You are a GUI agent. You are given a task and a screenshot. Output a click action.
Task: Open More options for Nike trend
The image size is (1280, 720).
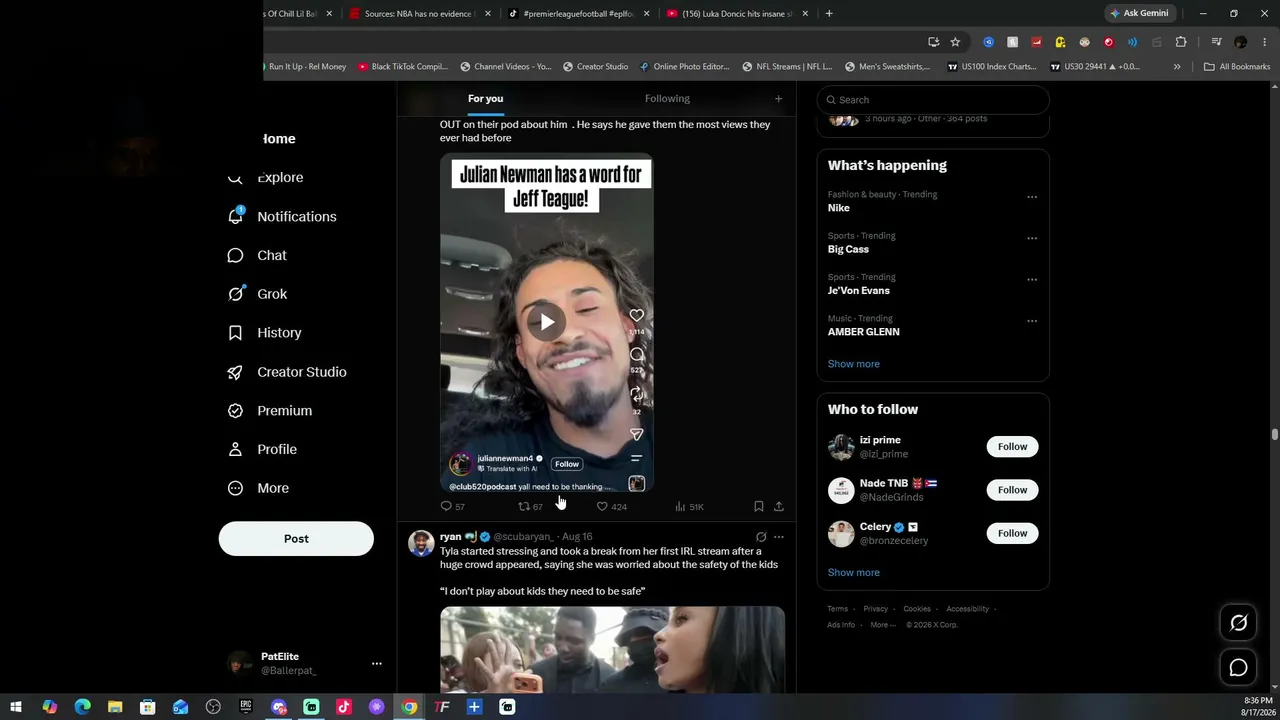click(x=1032, y=197)
